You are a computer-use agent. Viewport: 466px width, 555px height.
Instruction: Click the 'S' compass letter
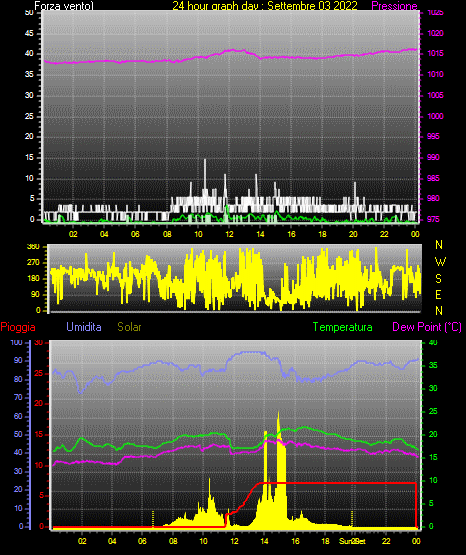click(x=438, y=279)
